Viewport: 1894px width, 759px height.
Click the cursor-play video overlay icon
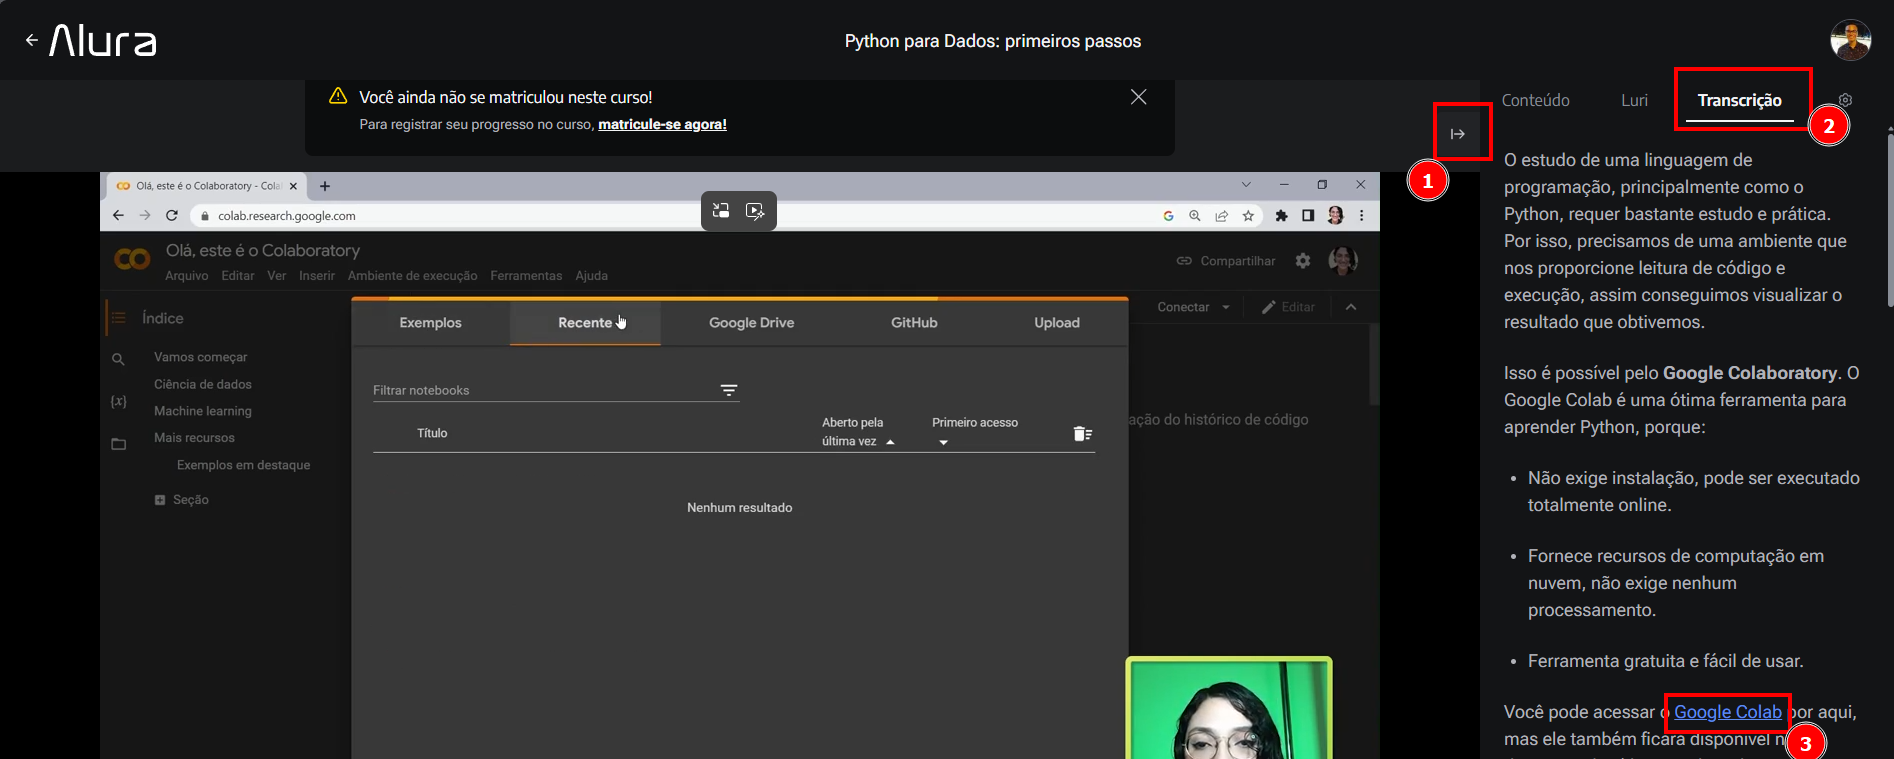coord(755,210)
